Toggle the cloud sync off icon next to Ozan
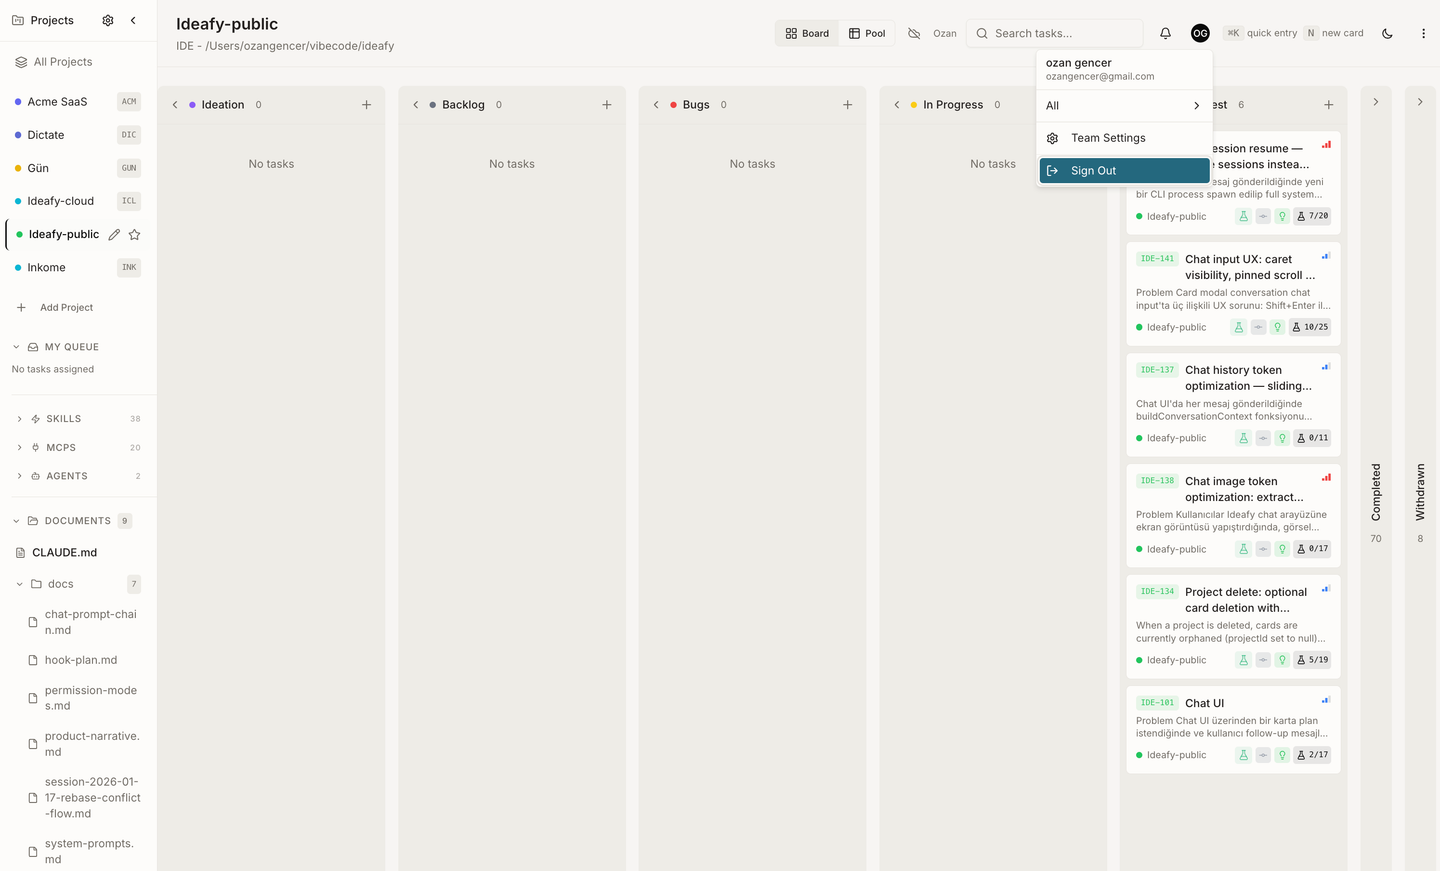Image resolution: width=1440 pixels, height=871 pixels. (x=914, y=33)
